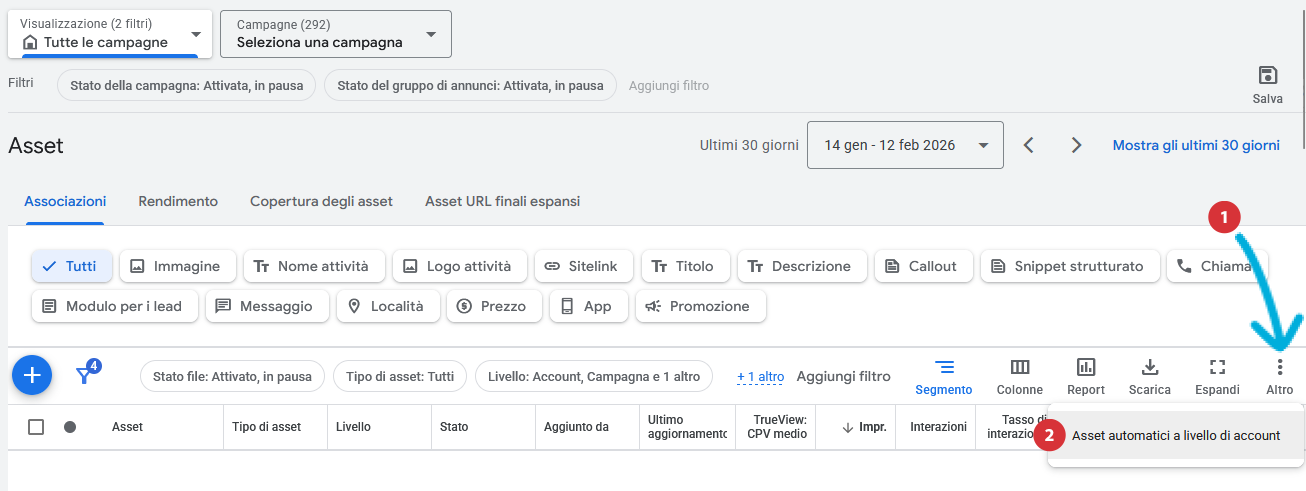Image resolution: width=1306 pixels, height=491 pixels.
Task: Click the +1 altro filters link
Action: click(760, 377)
